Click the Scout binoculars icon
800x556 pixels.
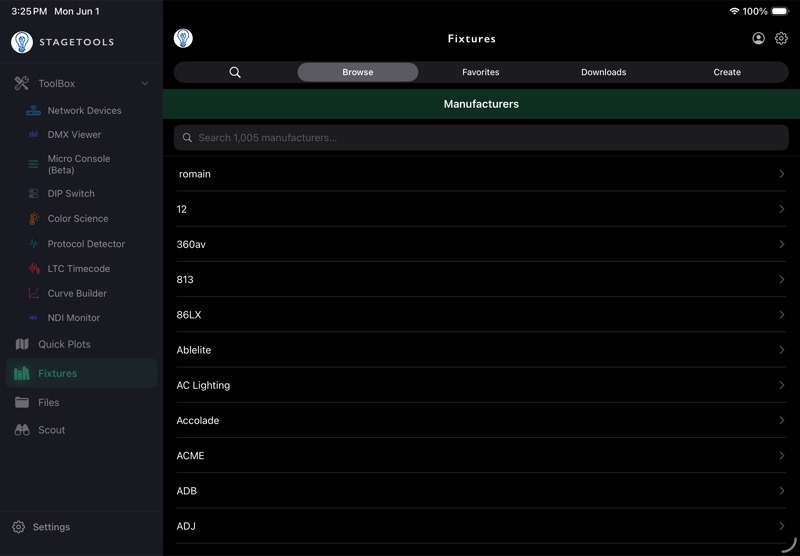pos(22,430)
